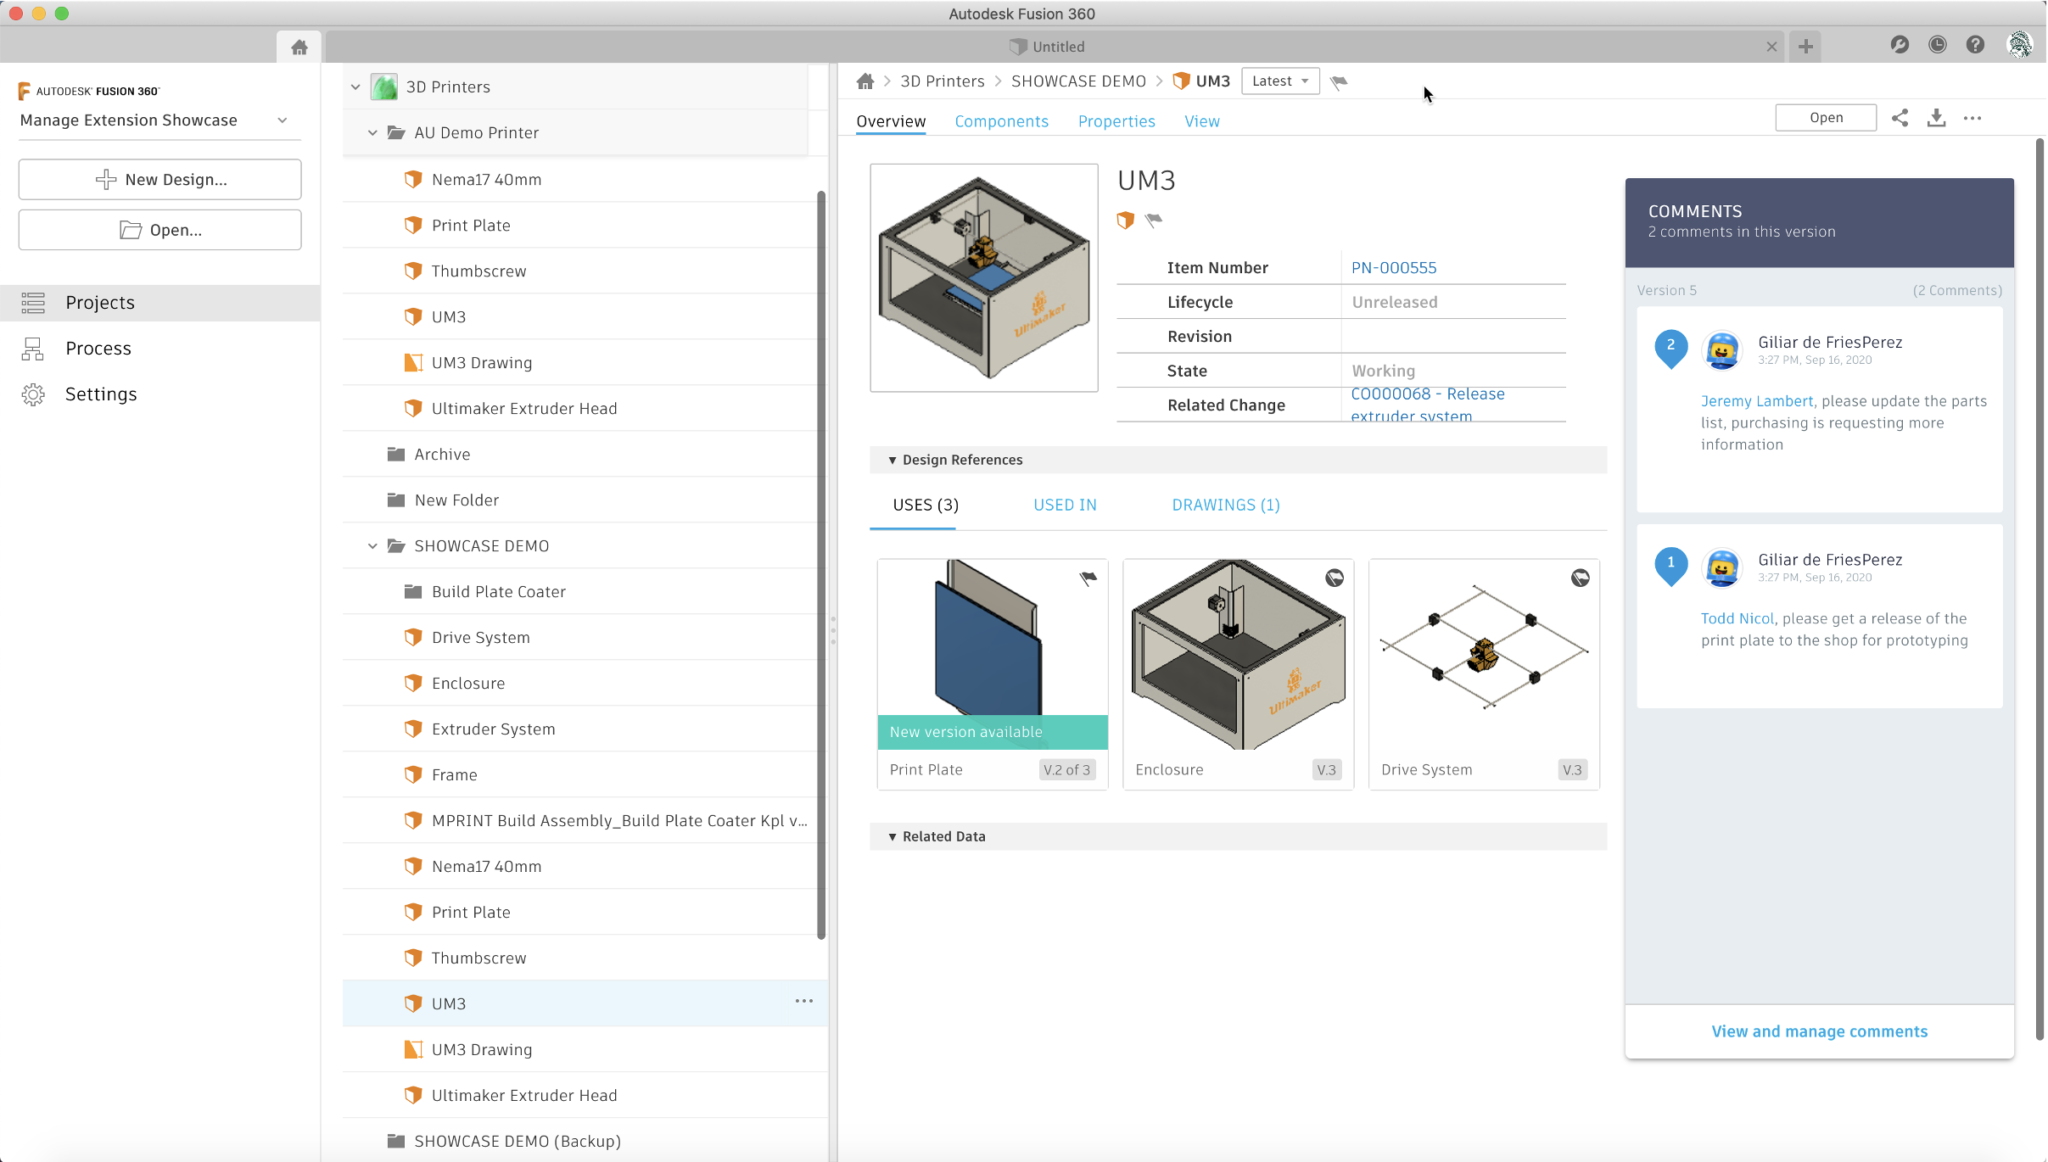Viewport: 2048px width, 1162px height.
Task: Click the flag icon on Print Plate thumbnail
Action: point(1090,578)
